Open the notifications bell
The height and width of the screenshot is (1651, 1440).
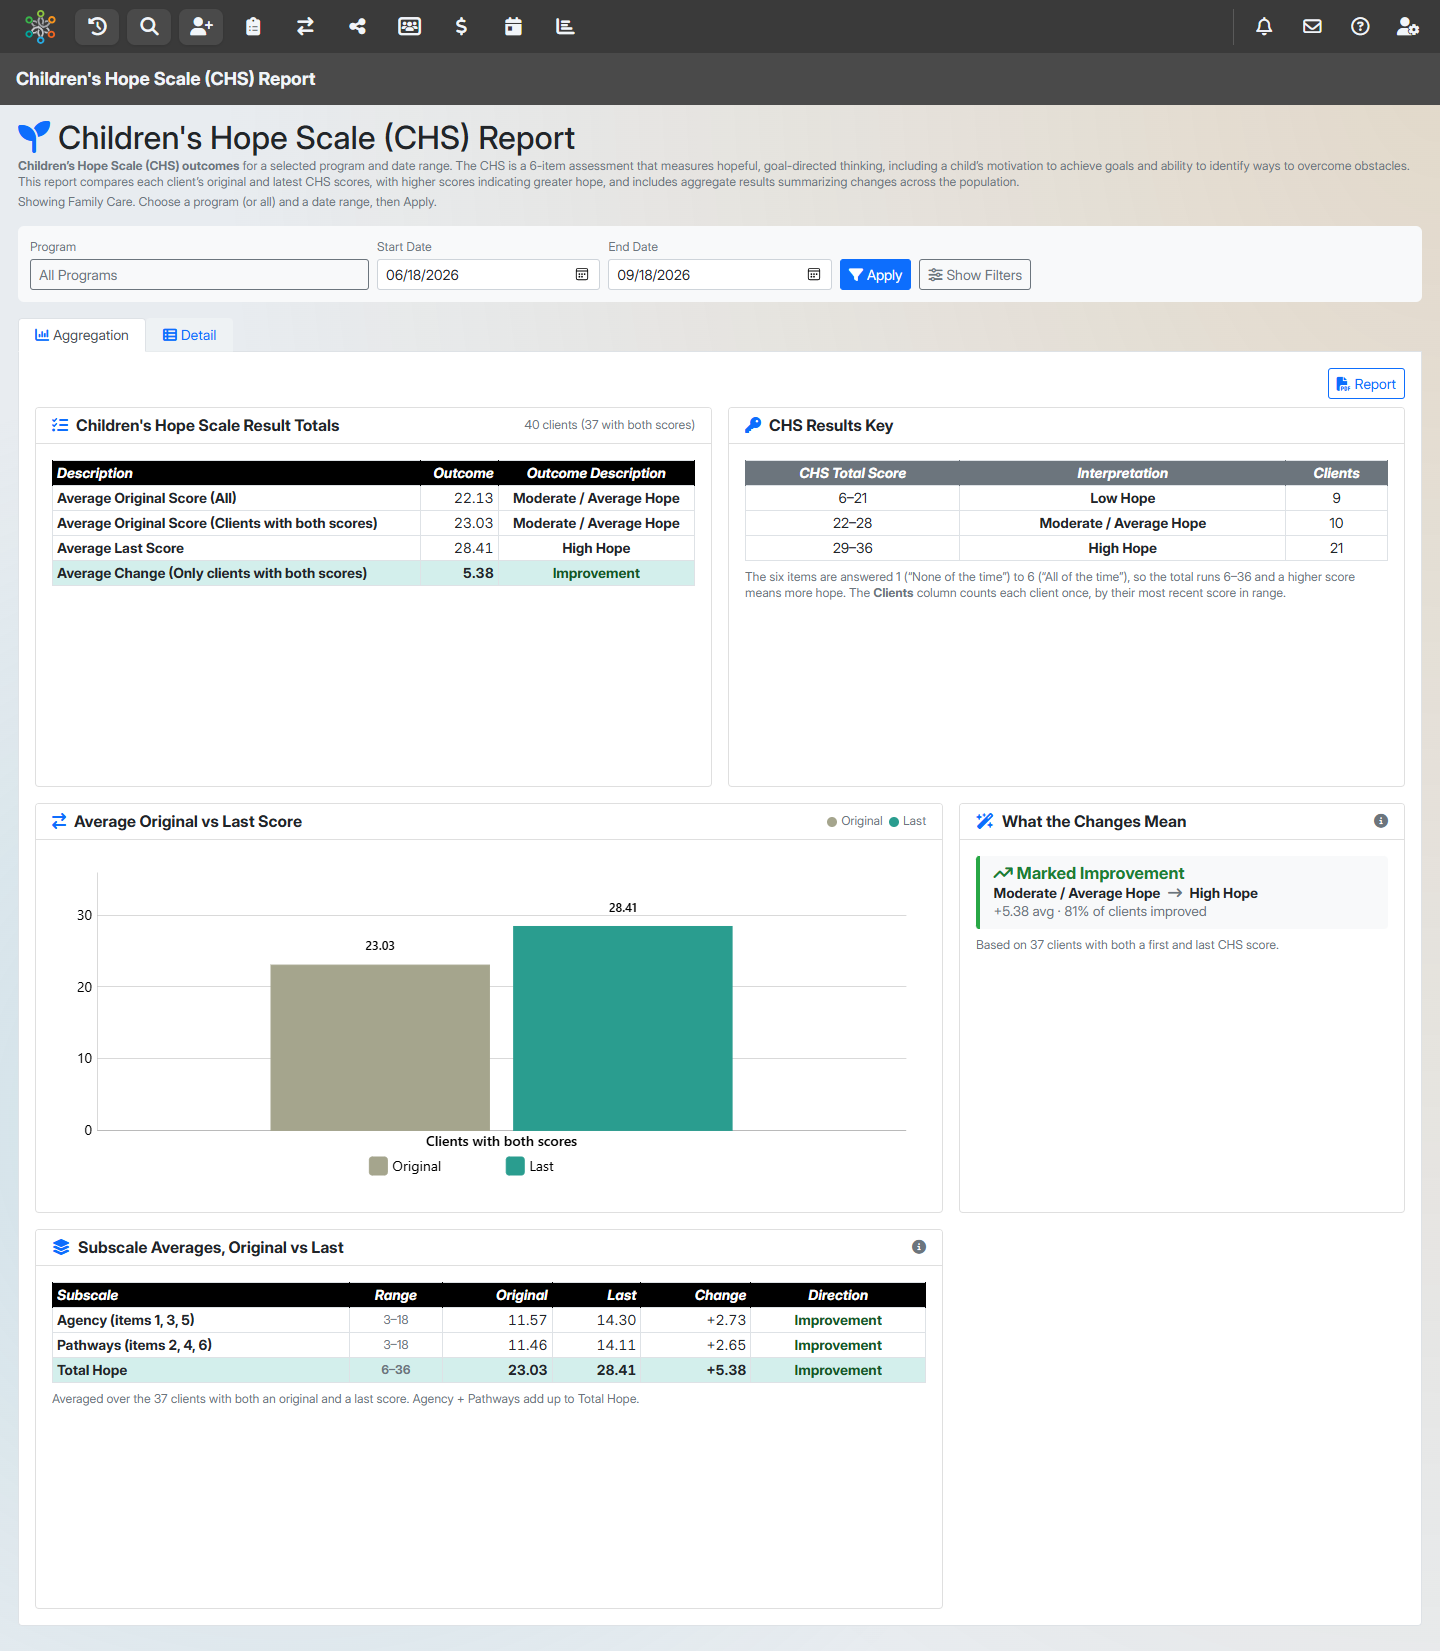click(1264, 26)
